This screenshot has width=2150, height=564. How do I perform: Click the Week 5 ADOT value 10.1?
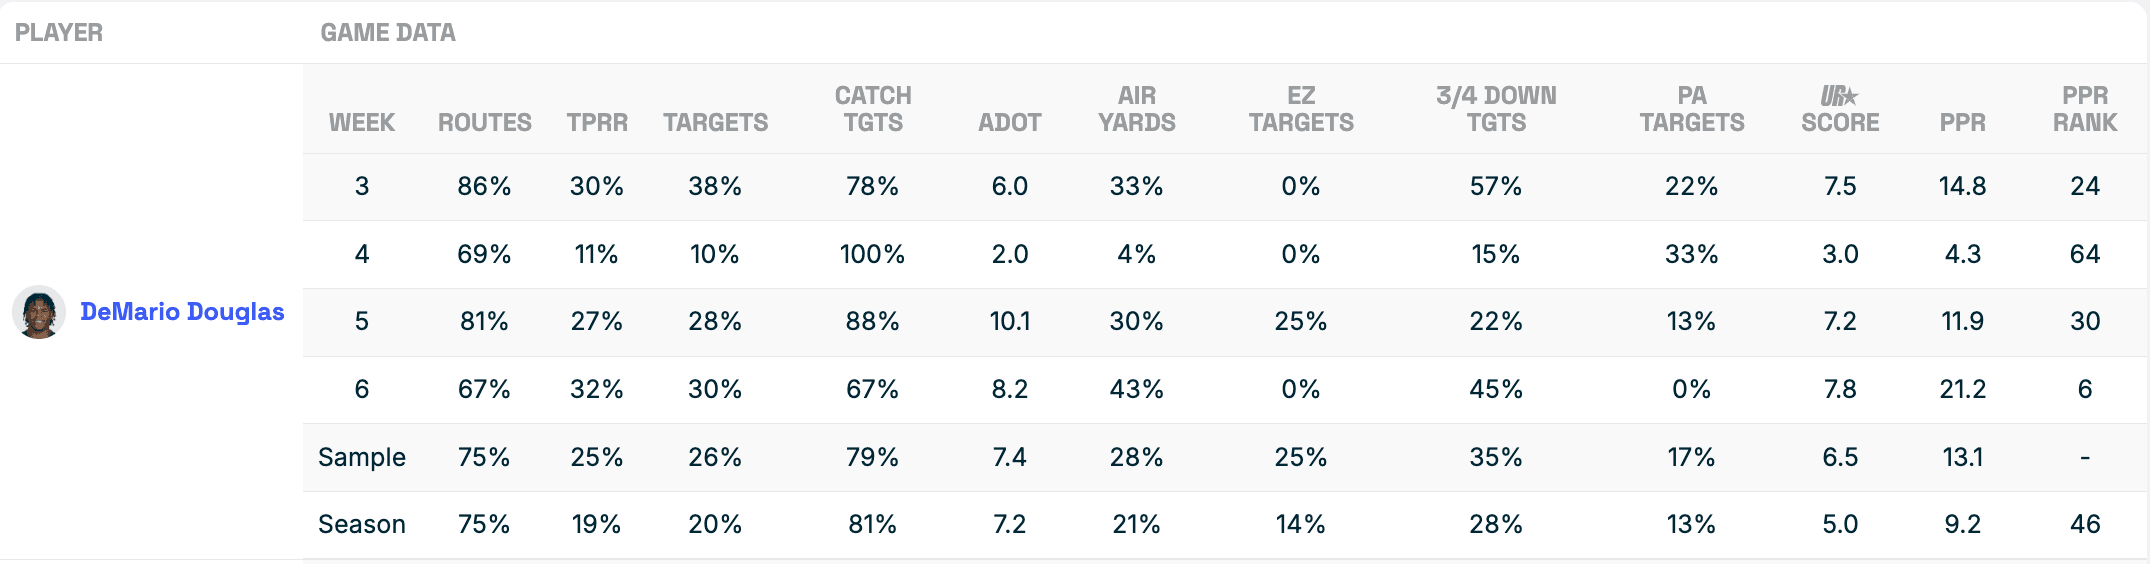point(1009,321)
